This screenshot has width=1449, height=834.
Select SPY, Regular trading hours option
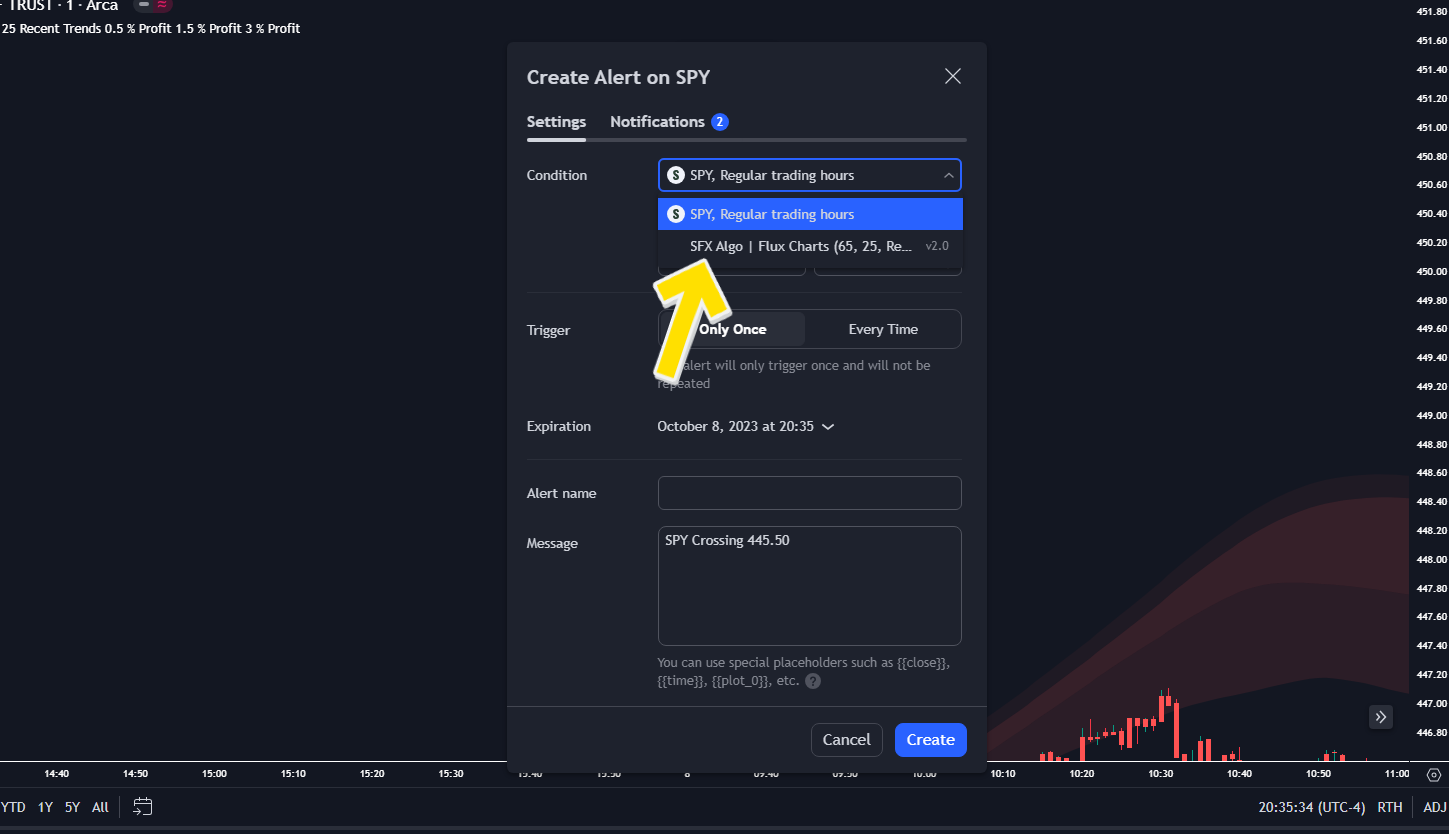pos(810,214)
